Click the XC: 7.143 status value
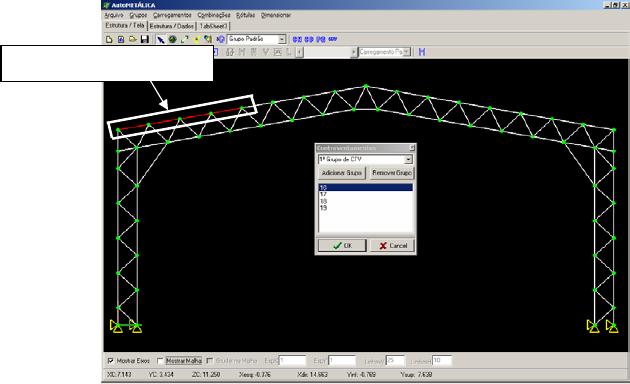The width and height of the screenshot is (630, 384). click(119, 375)
